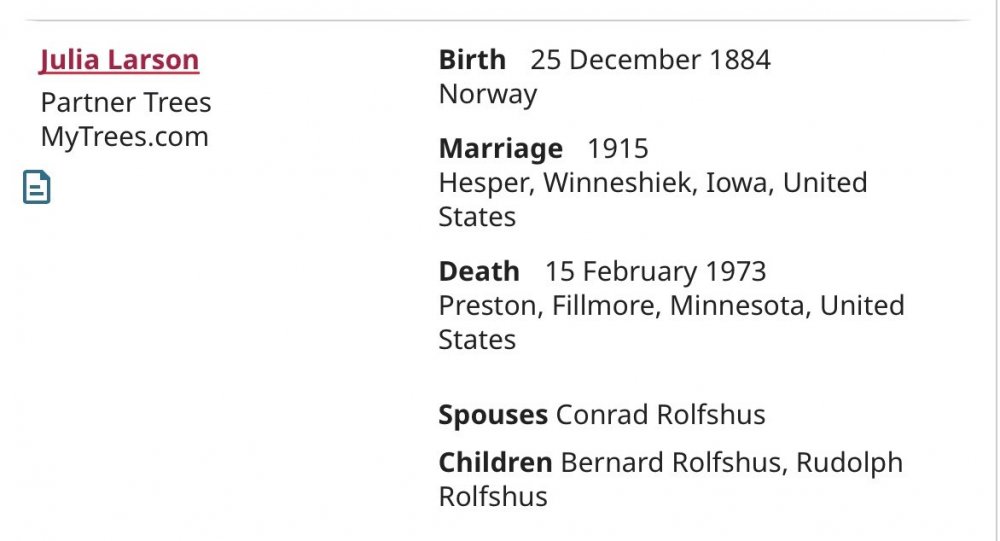Viewport: 1000px width, 541px height.
Task: Open the Julia Larson record link
Action: (x=119, y=60)
